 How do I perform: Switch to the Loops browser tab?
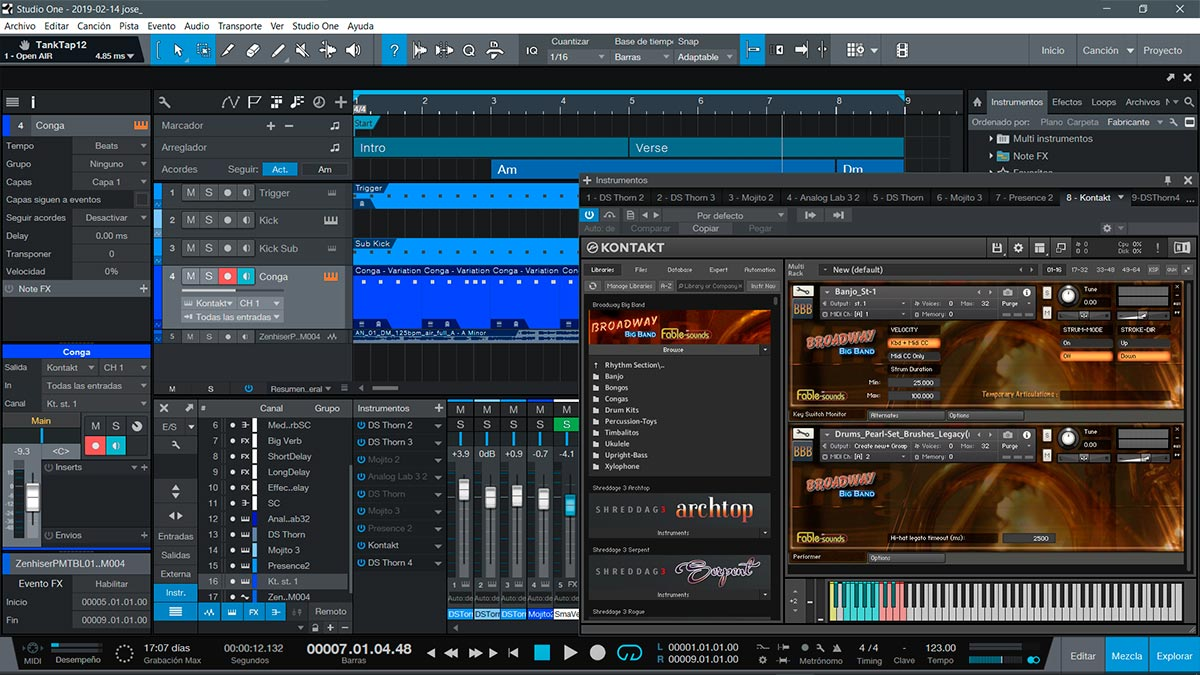[x=1103, y=102]
